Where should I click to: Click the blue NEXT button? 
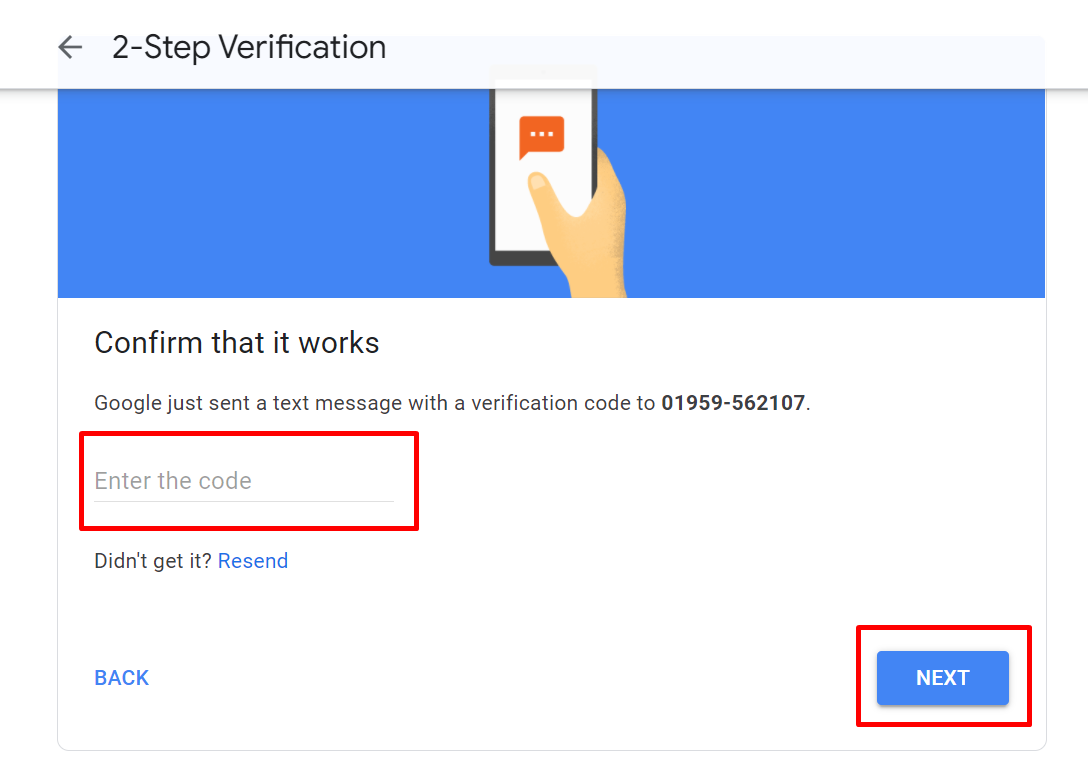(942, 678)
